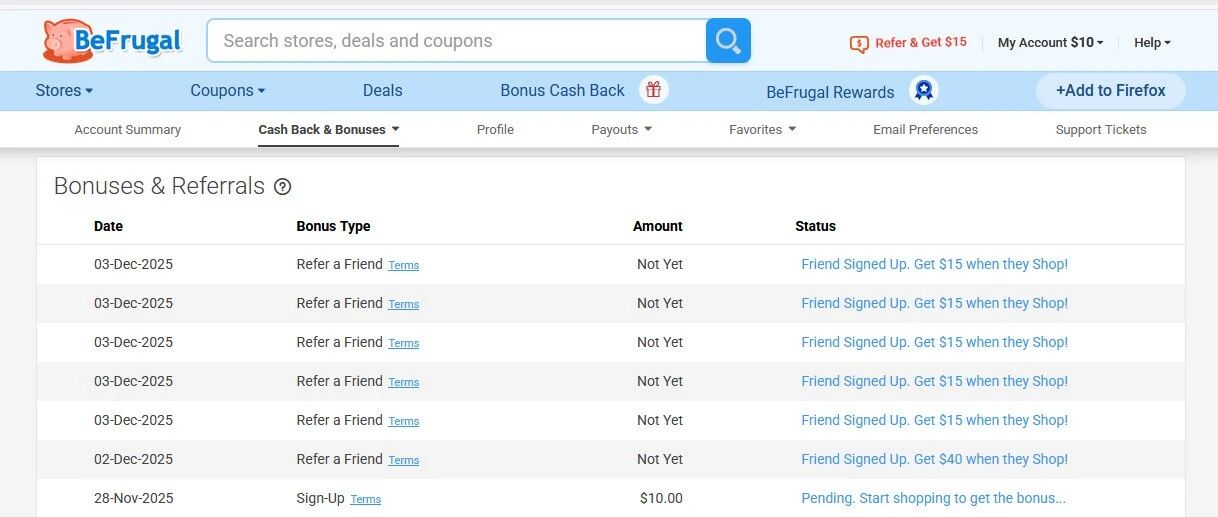Click the Sign-Up bonus type text
The width and height of the screenshot is (1218, 517).
coord(320,498)
